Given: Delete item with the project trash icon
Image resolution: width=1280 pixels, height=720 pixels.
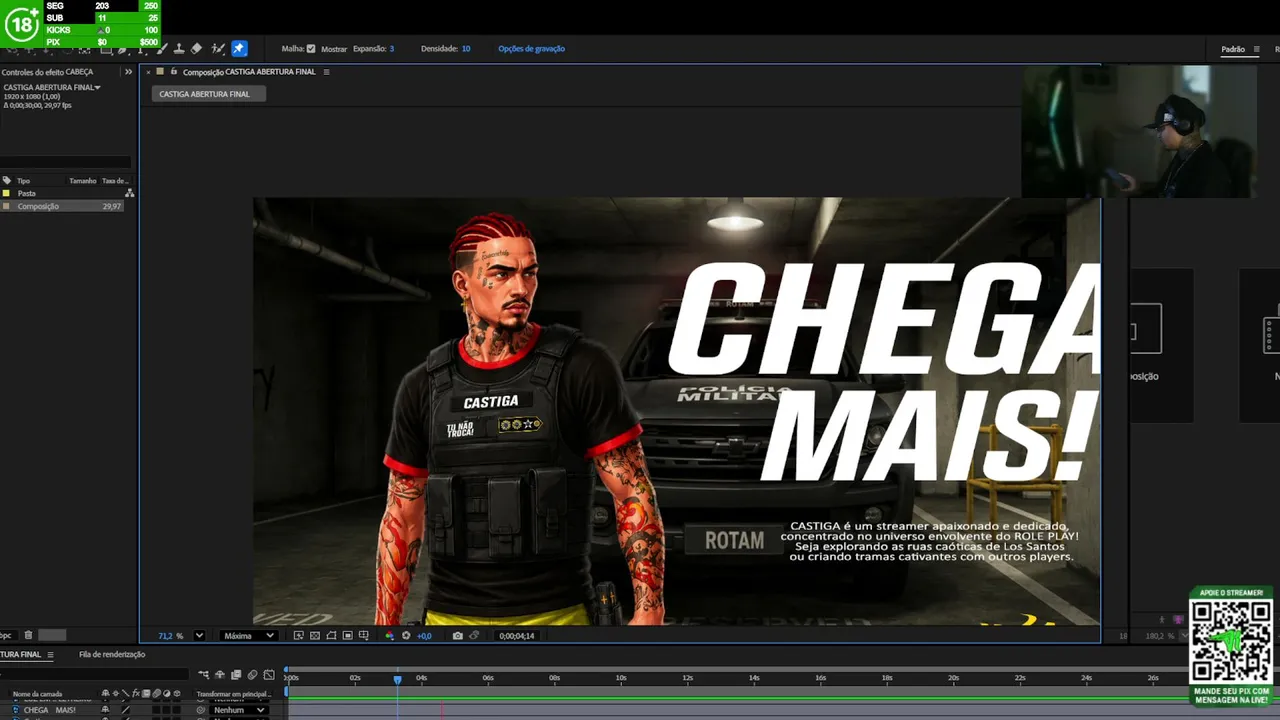Looking at the screenshot, I should coord(28,635).
